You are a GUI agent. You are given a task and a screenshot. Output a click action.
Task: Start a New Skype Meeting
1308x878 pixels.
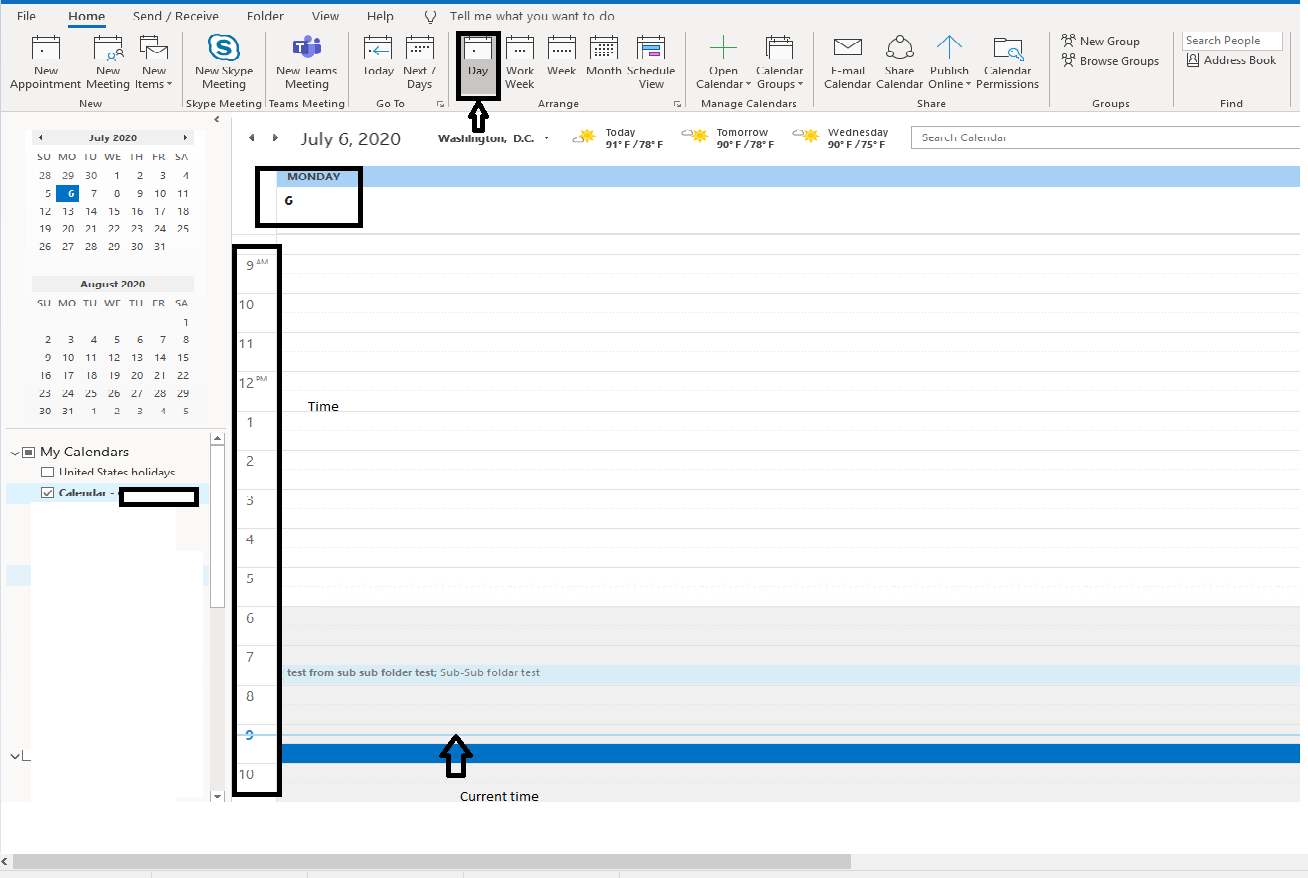(x=224, y=63)
